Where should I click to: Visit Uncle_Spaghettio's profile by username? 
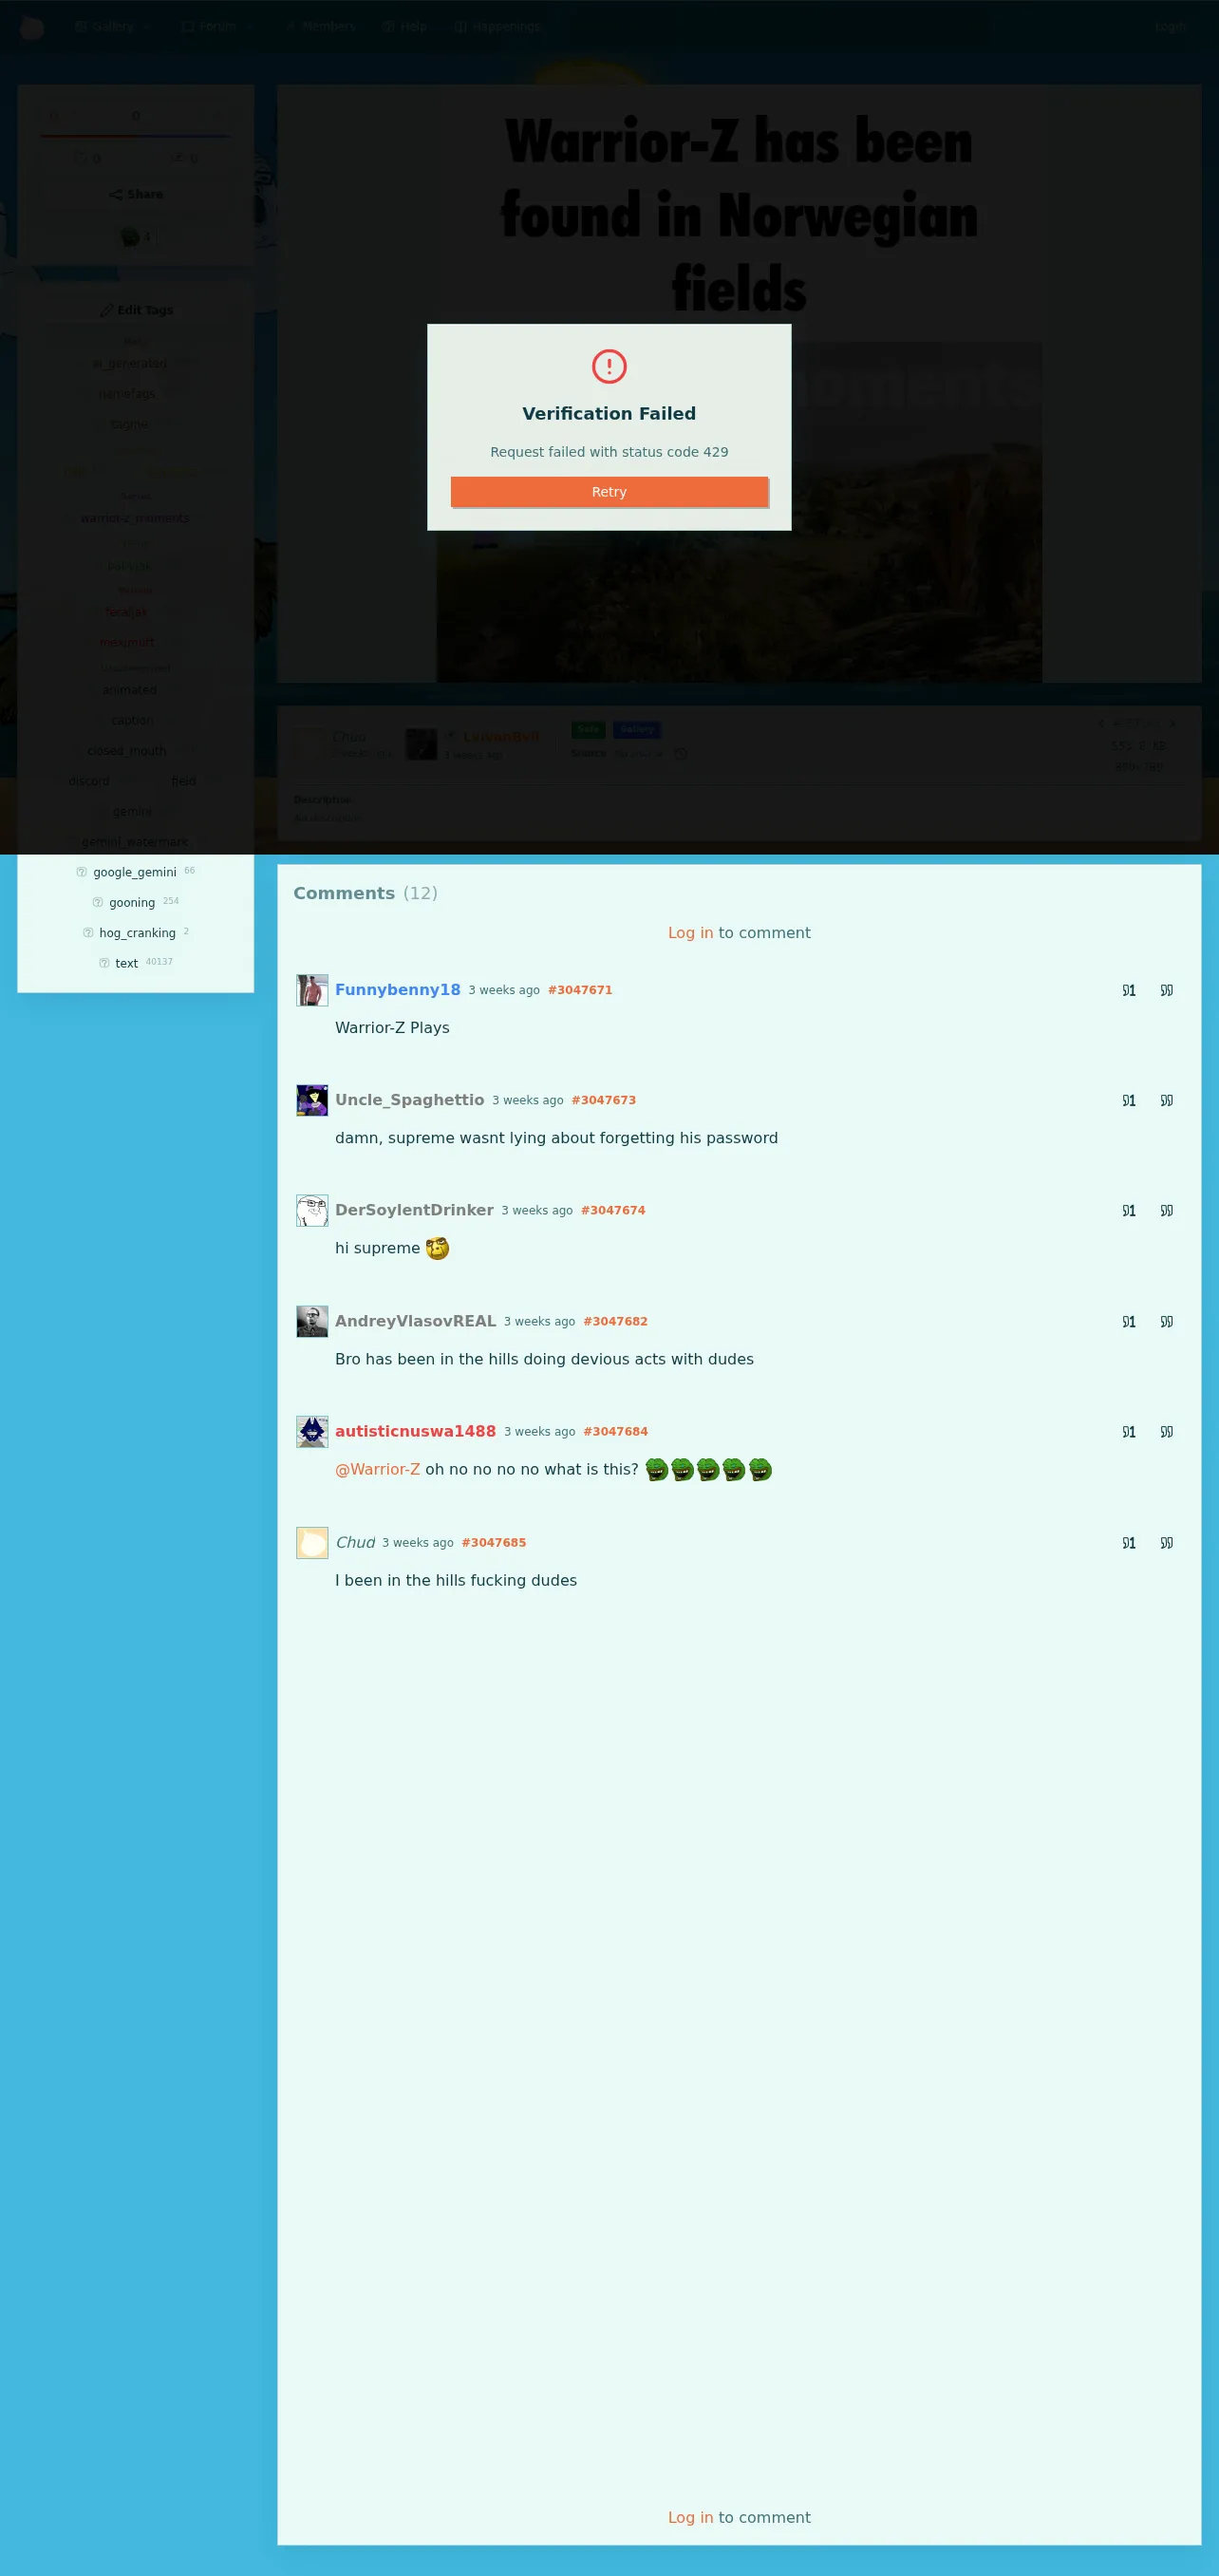[x=409, y=1099]
